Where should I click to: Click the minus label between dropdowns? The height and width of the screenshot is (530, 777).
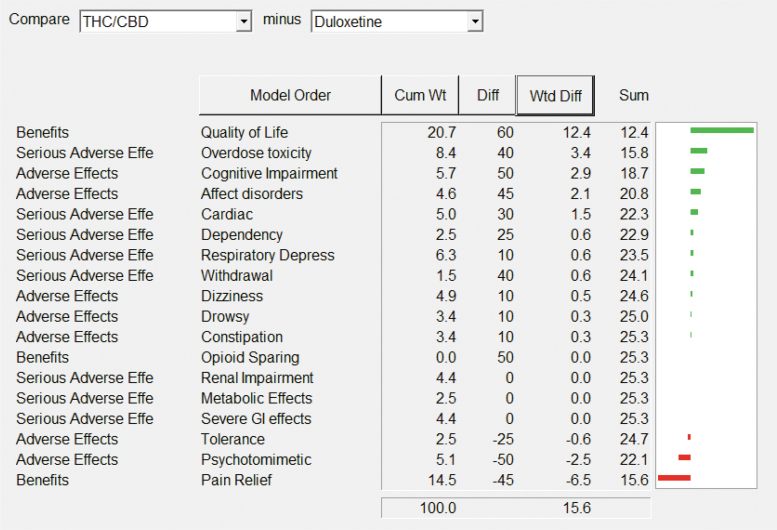coord(281,19)
